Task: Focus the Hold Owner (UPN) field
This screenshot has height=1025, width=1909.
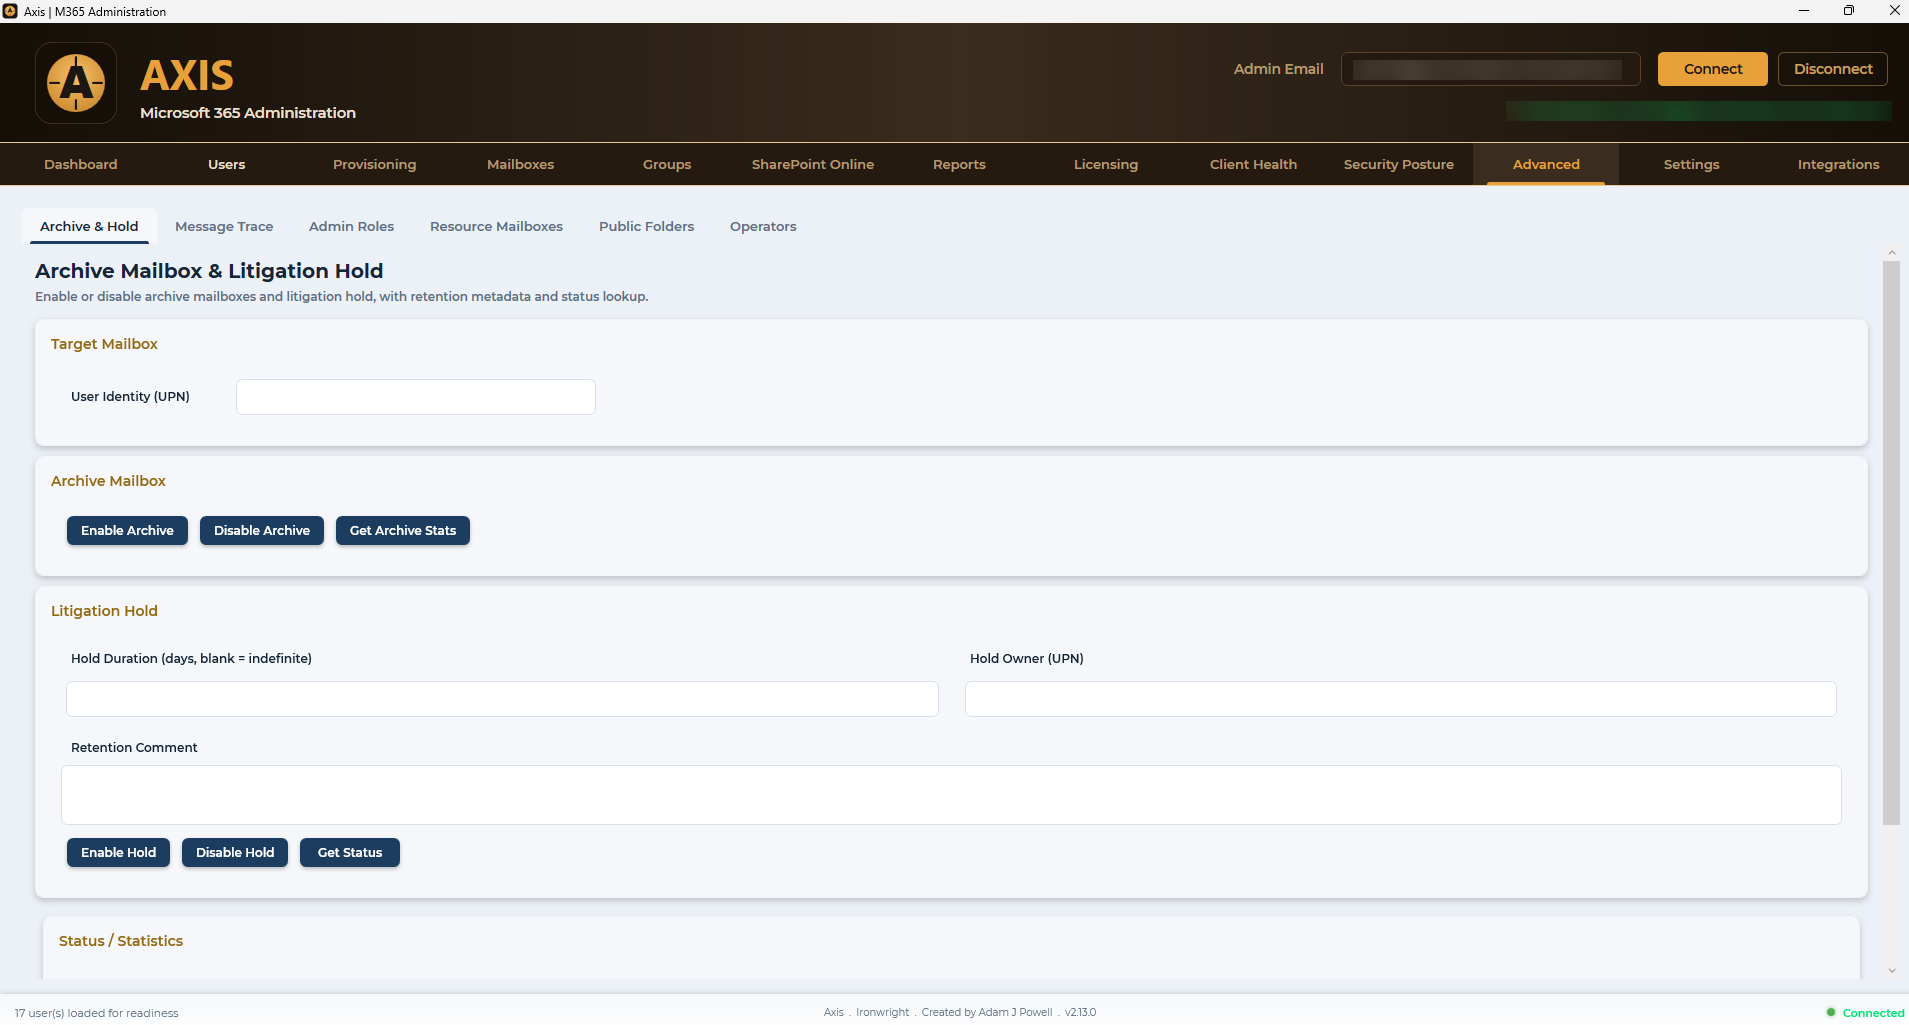Action: point(1400,699)
